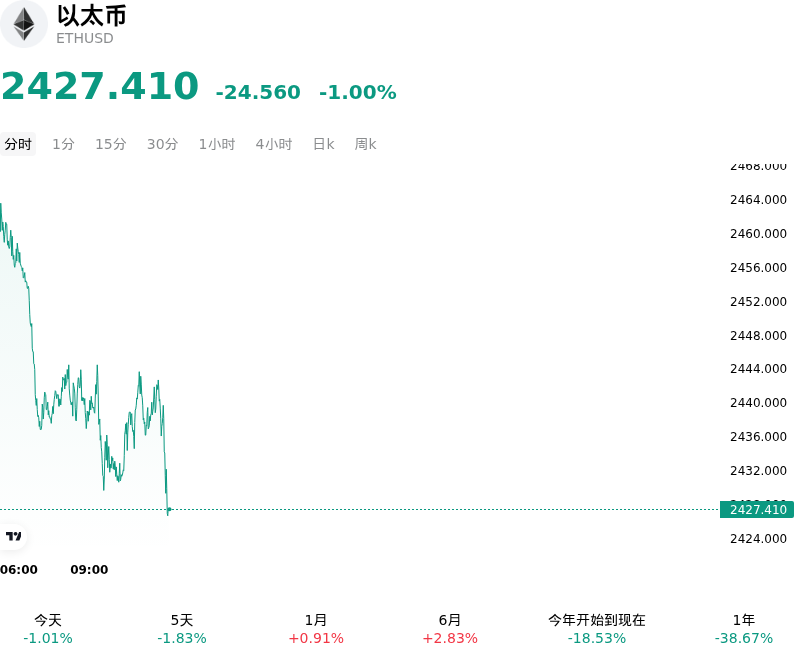800x658 pixels.
Task: Select the 分时 chart interval tab
Action: (x=18, y=144)
